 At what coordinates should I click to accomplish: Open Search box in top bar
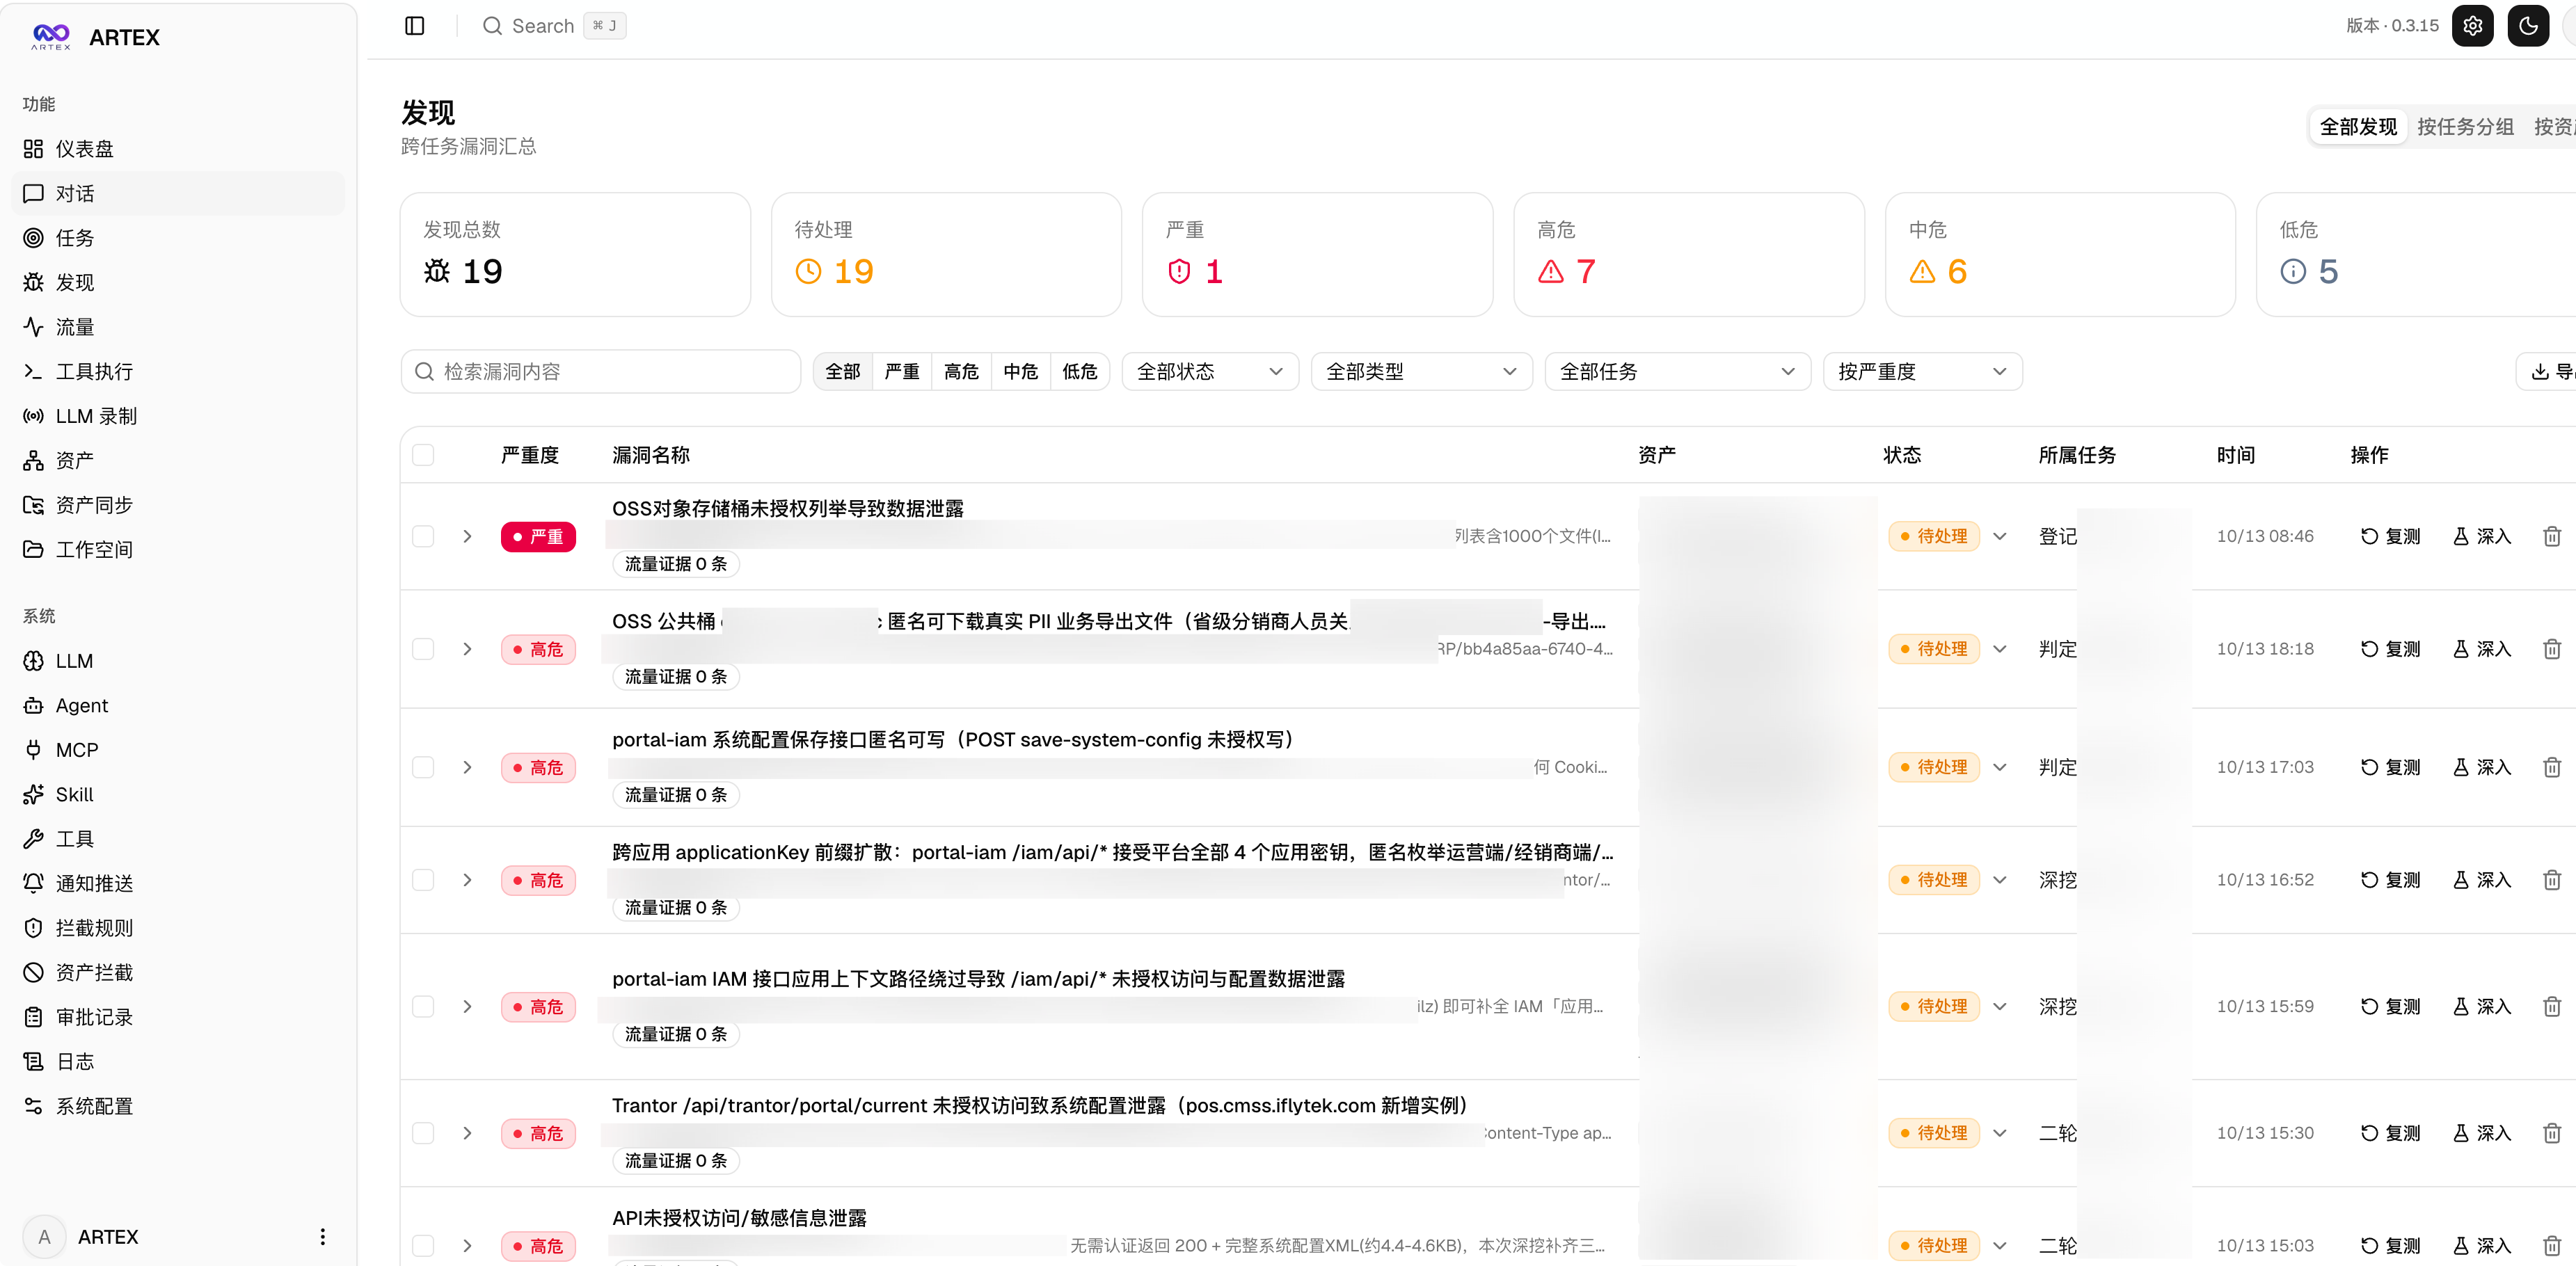click(x=554, y=26)
